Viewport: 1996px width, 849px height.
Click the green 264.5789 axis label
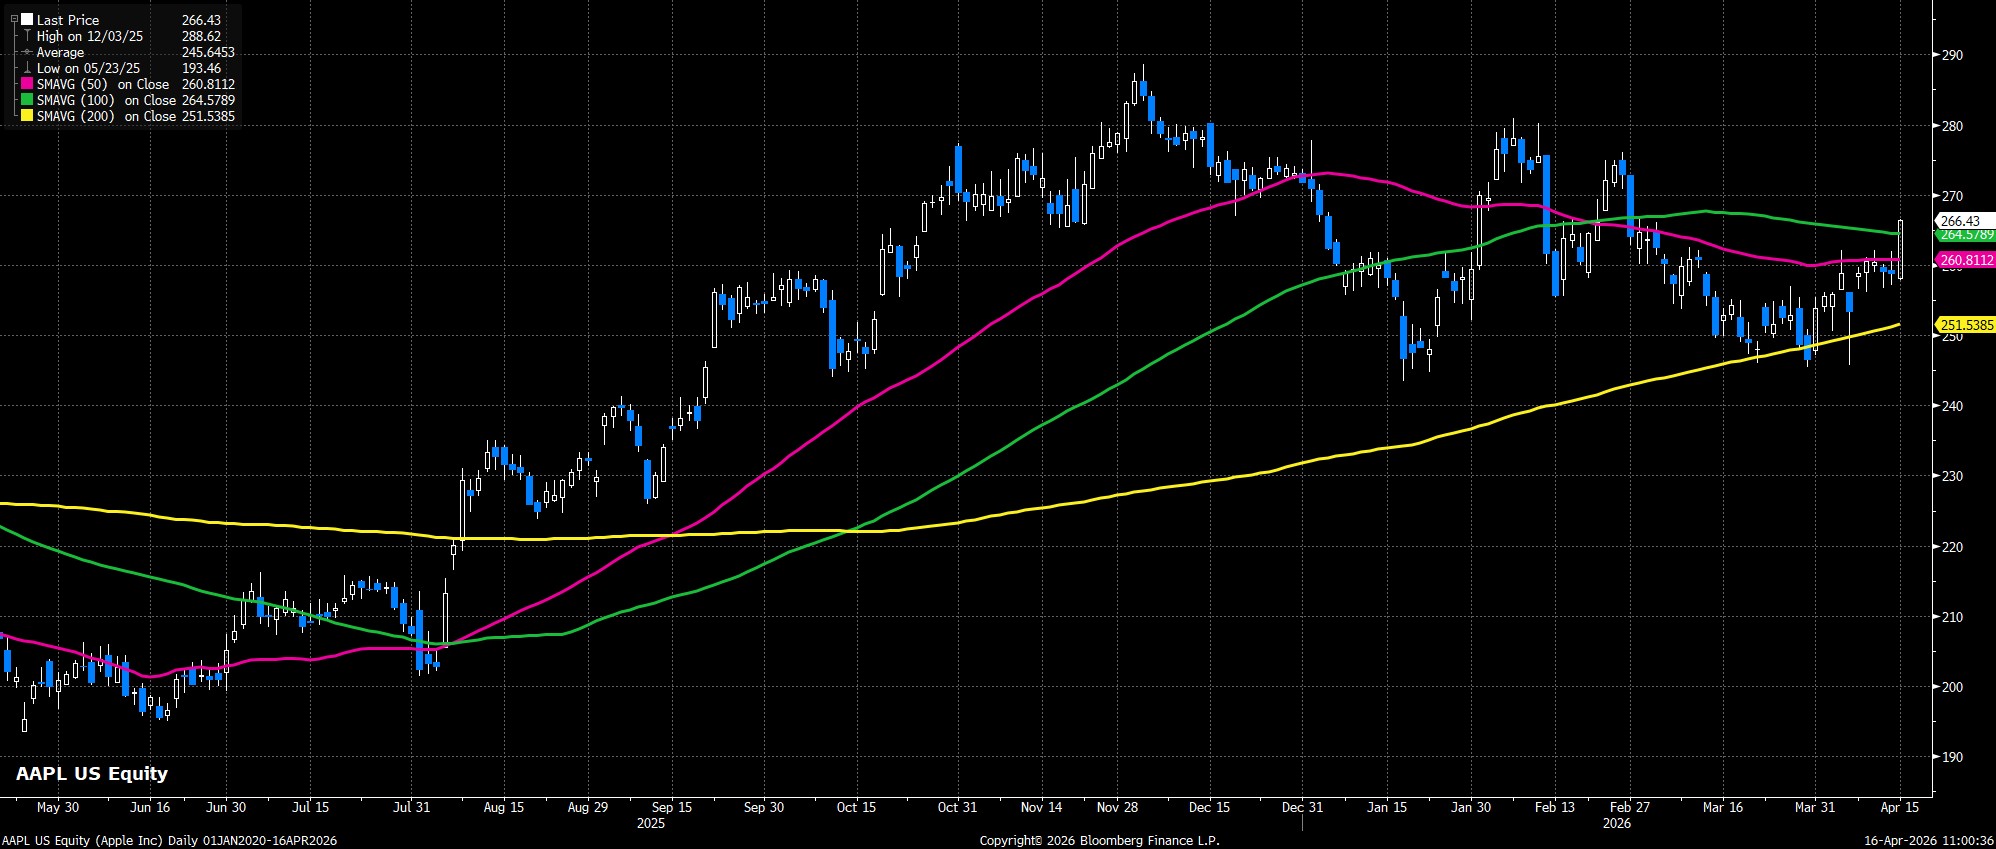[1965, 235]
